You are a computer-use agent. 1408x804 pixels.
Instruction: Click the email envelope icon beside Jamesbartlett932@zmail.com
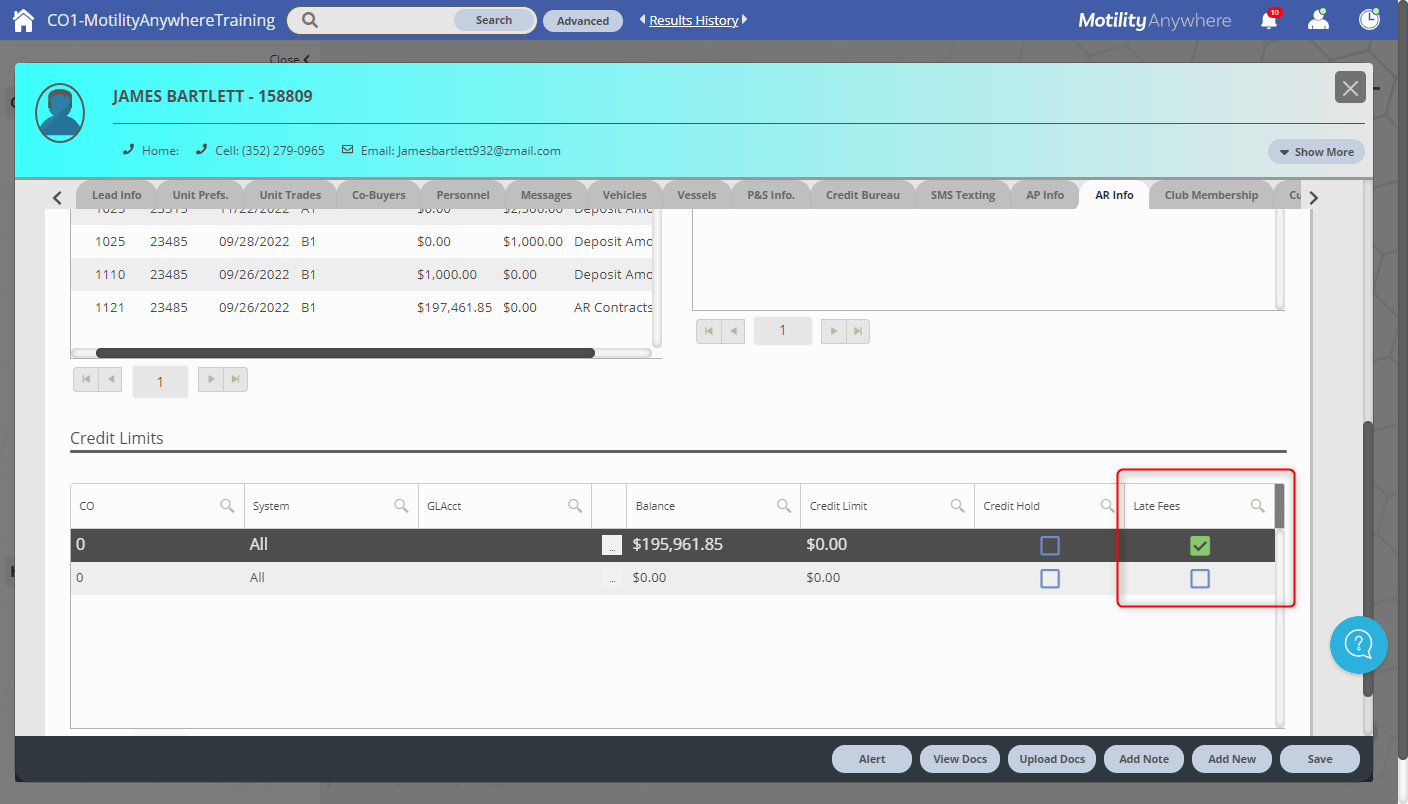click(347, 150)
